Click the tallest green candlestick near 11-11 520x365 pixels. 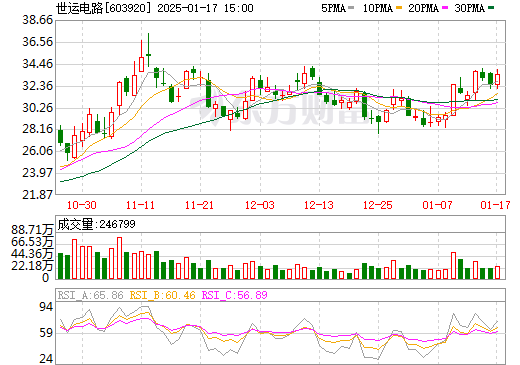[x=148, y=50]
